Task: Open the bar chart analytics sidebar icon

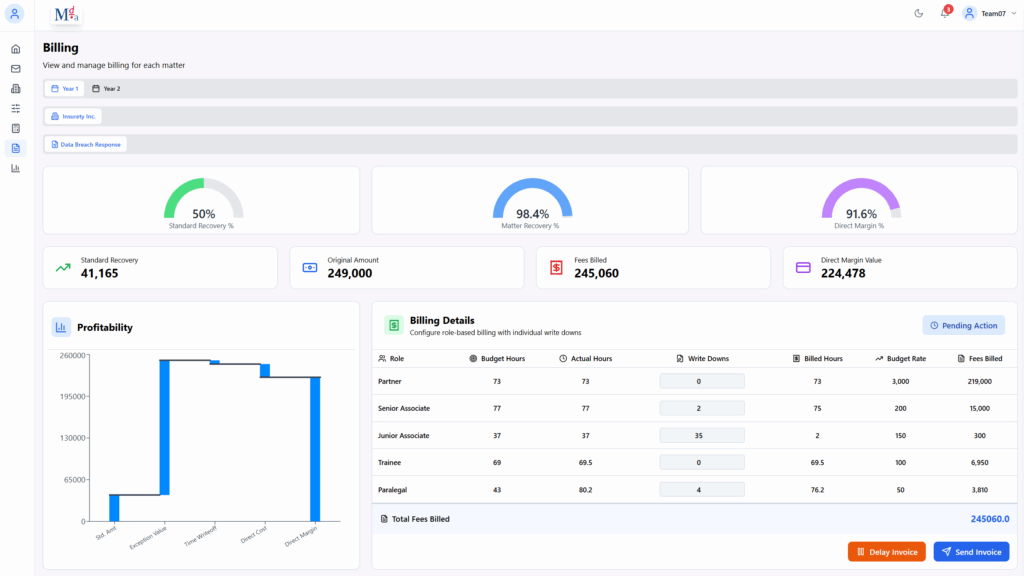Action: tap(15, 168)
